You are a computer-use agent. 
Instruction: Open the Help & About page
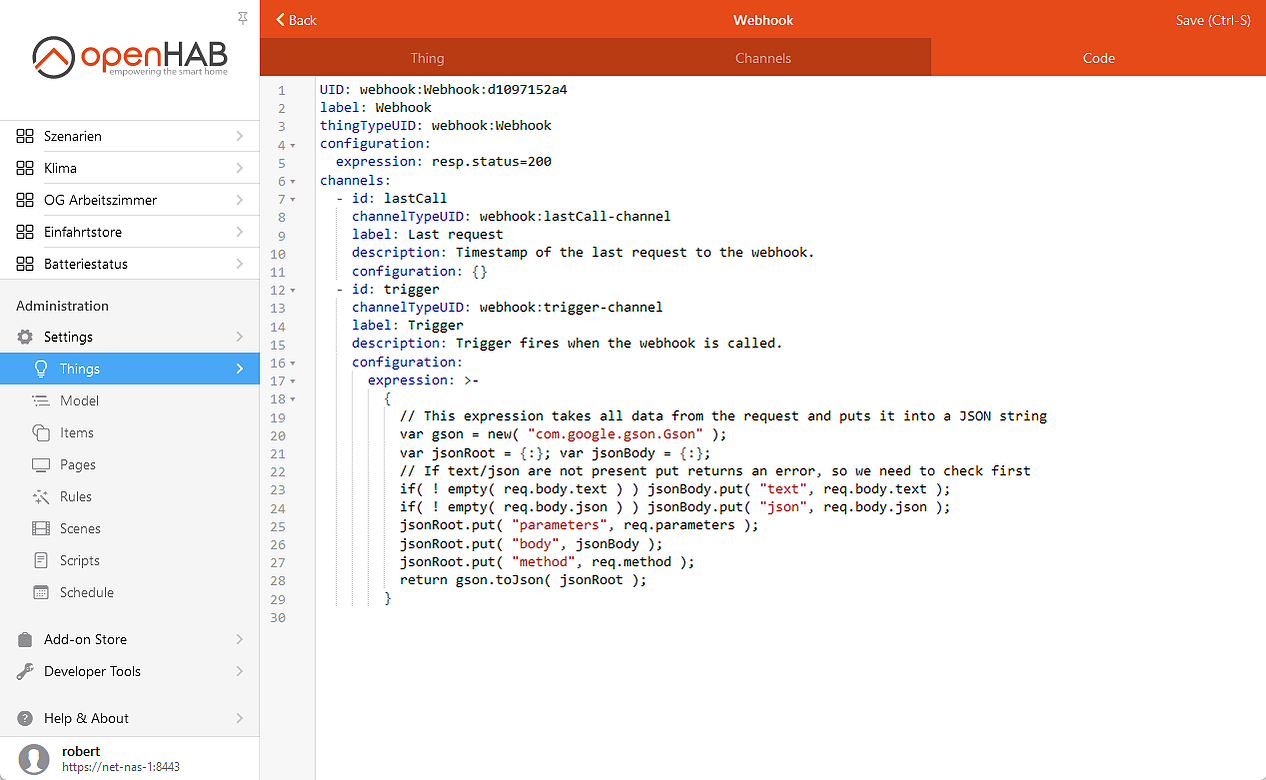pos(130,718)
